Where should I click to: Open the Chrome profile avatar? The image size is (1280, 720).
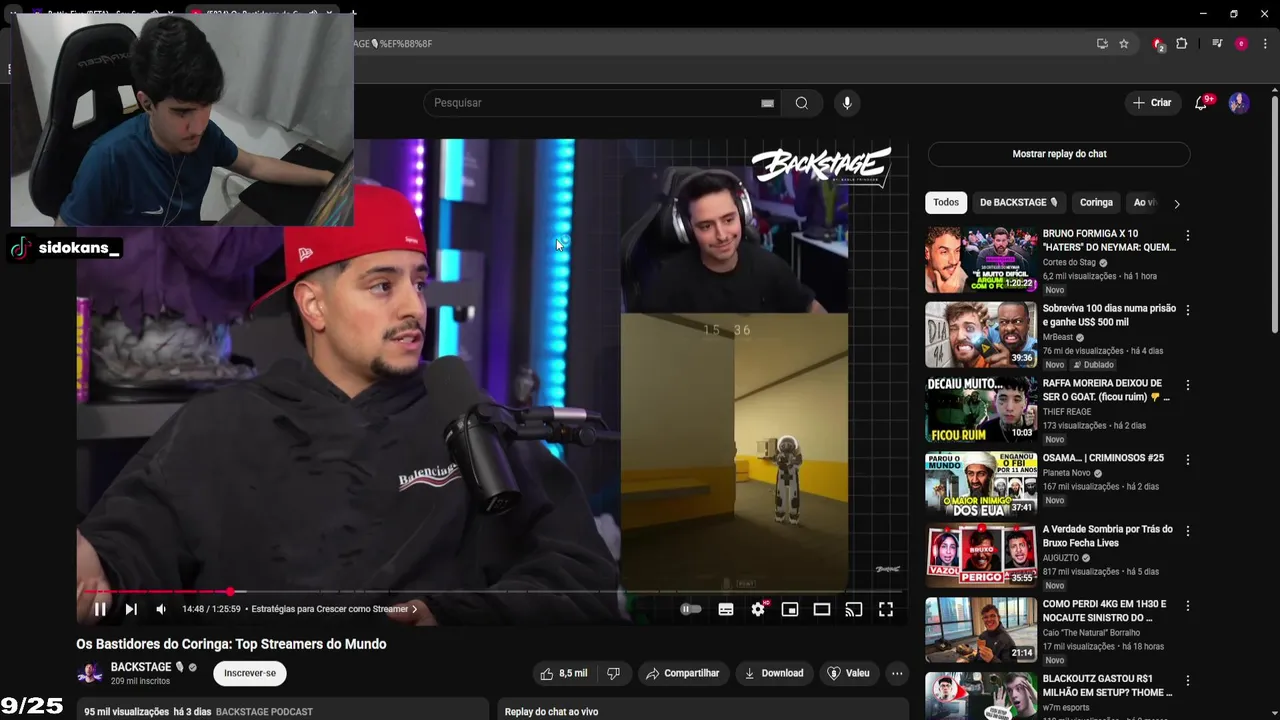coord(1241,44)
